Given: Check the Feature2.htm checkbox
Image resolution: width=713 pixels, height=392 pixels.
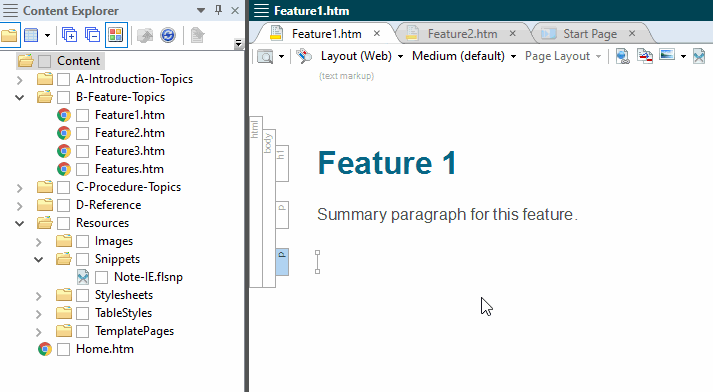Looking at the screenshot, I should pos(82,133).
